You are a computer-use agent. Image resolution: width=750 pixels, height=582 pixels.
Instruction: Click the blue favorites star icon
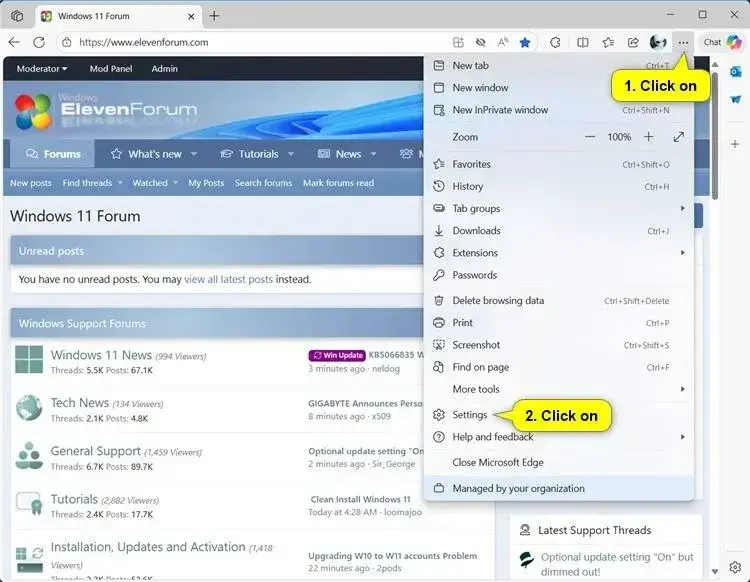[x=525, y=43]
